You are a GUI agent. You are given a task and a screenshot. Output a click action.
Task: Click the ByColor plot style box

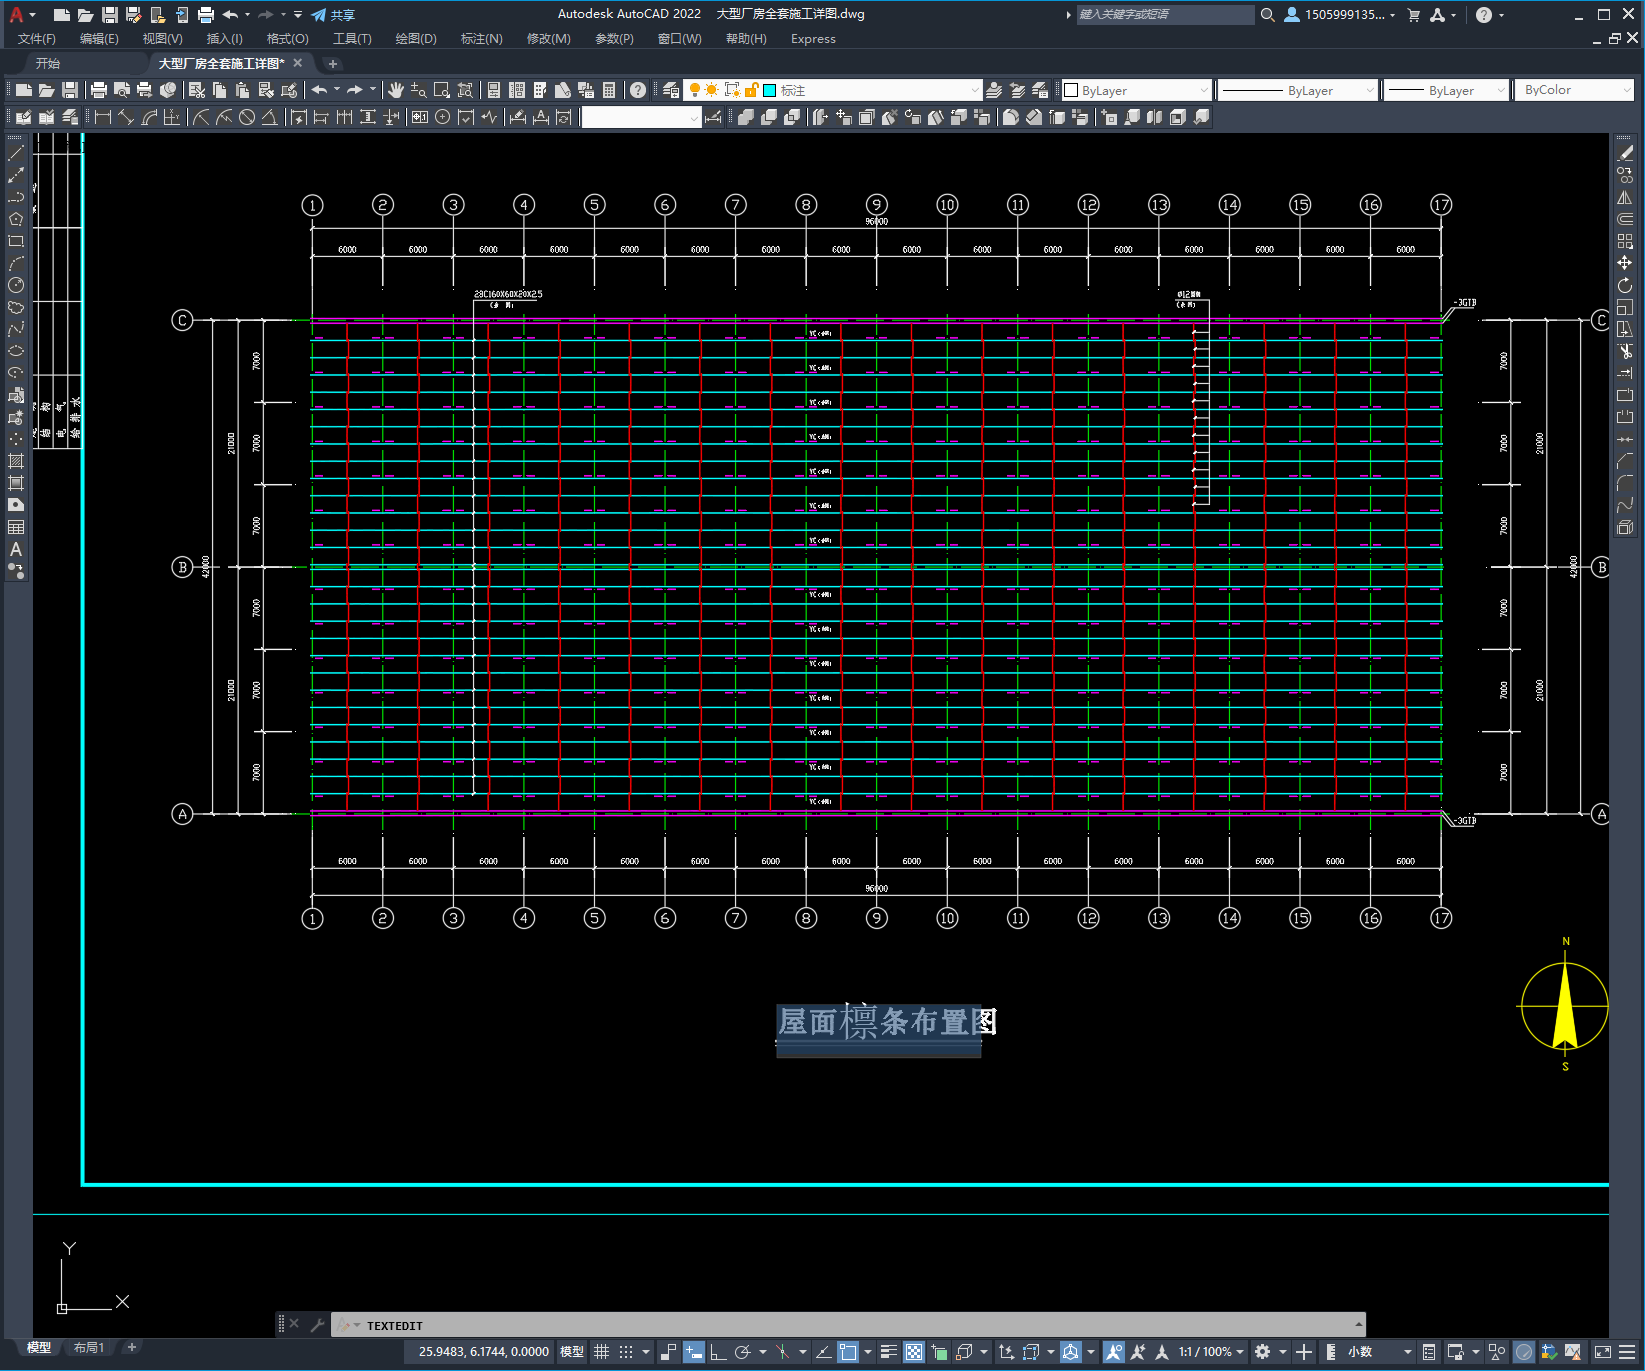[1574, 90]
